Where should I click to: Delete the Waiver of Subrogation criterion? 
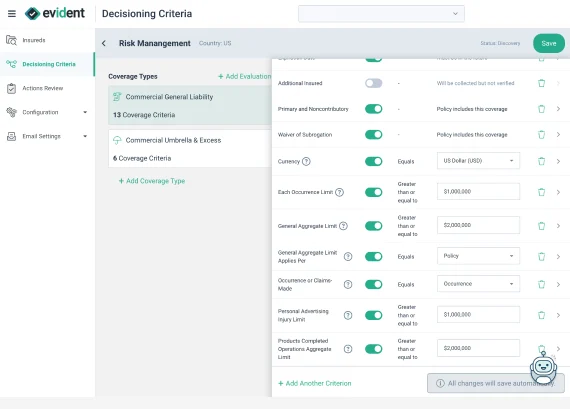coord(541,135)
